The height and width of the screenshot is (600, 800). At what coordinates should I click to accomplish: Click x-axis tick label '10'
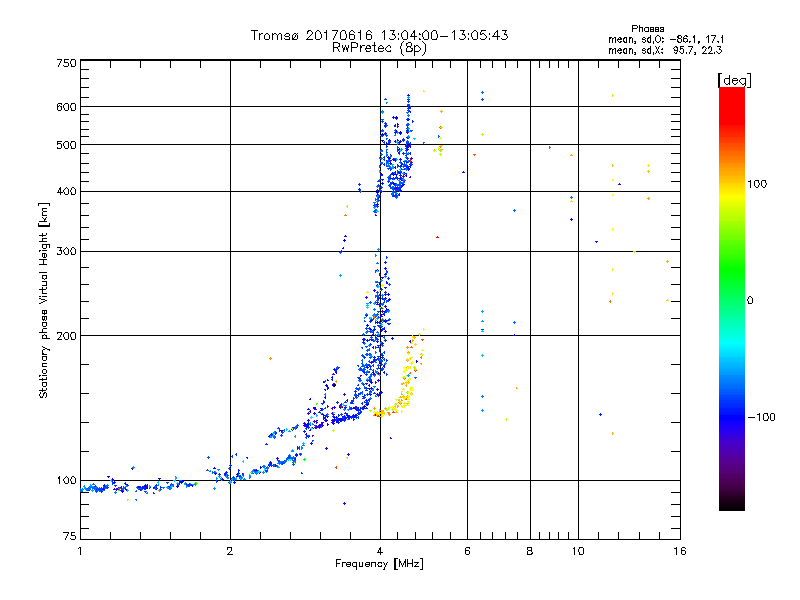tap(578, 551)
